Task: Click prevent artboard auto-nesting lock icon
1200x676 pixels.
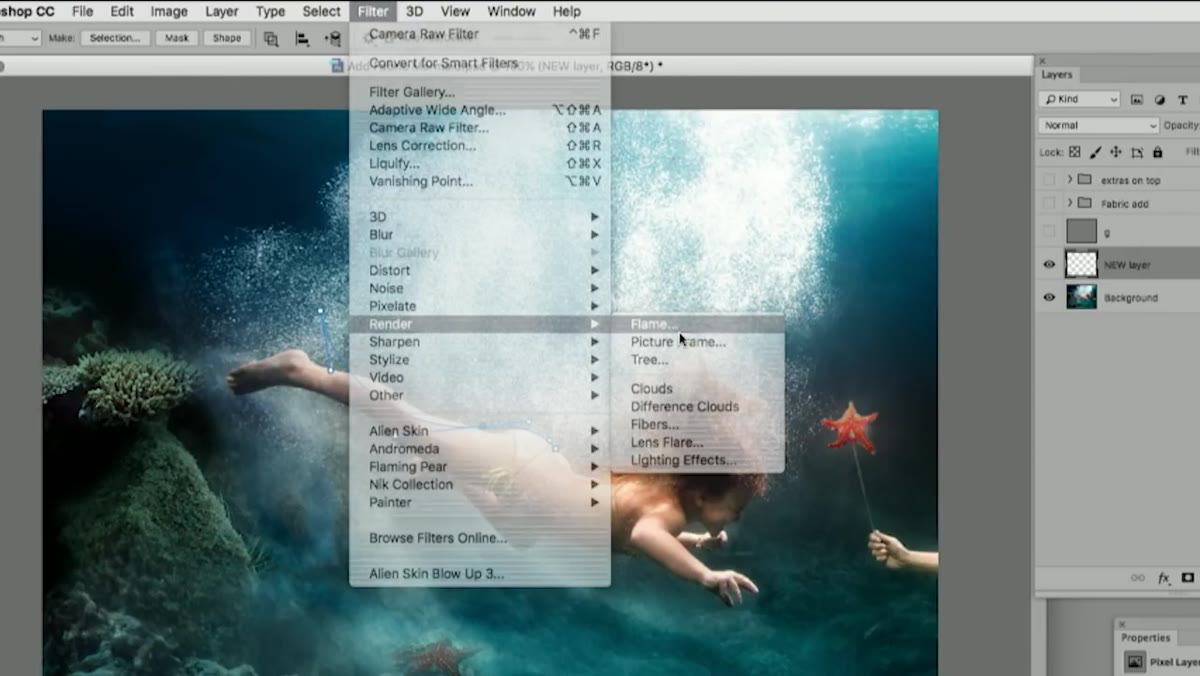Action: (x=1137, y=152)
